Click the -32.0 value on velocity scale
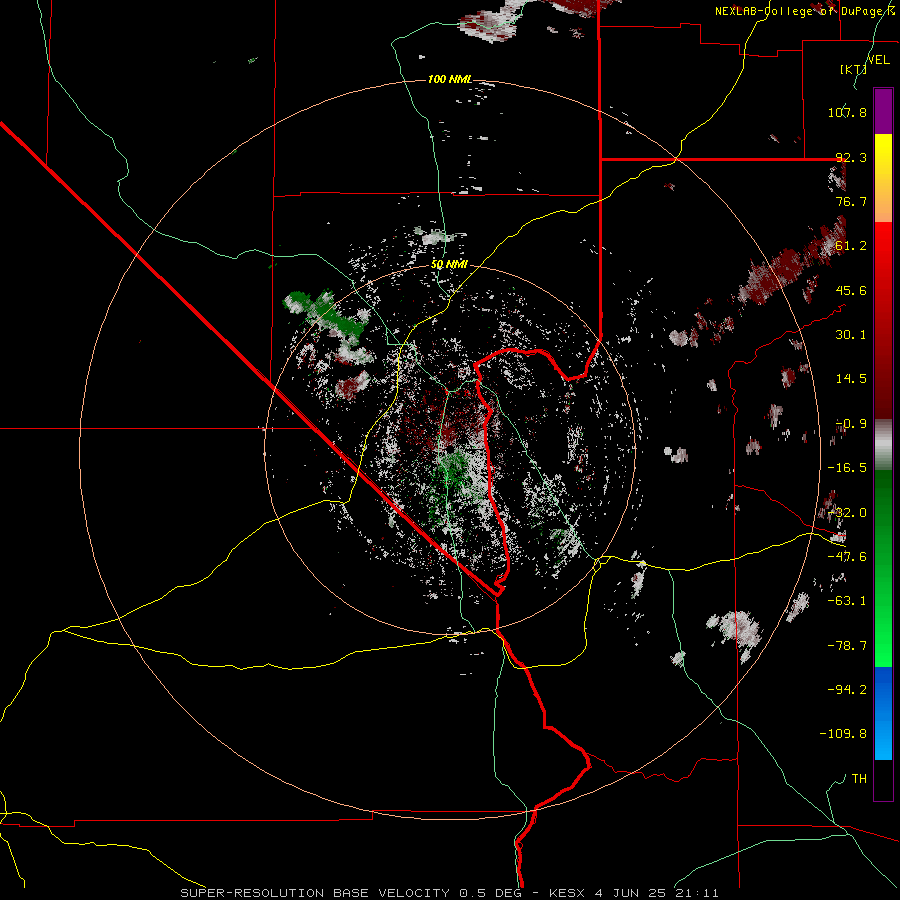The width and height of the screenshot is (900, 900). (x=847, y=513)
